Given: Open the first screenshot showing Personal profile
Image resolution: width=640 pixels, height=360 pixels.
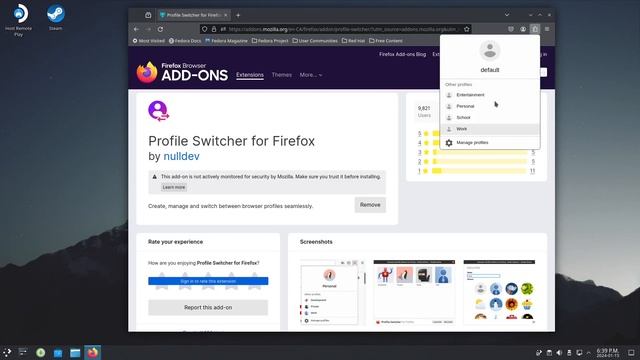Looking at the screenshot, I should pyautogui.click(x=332, y=292).
